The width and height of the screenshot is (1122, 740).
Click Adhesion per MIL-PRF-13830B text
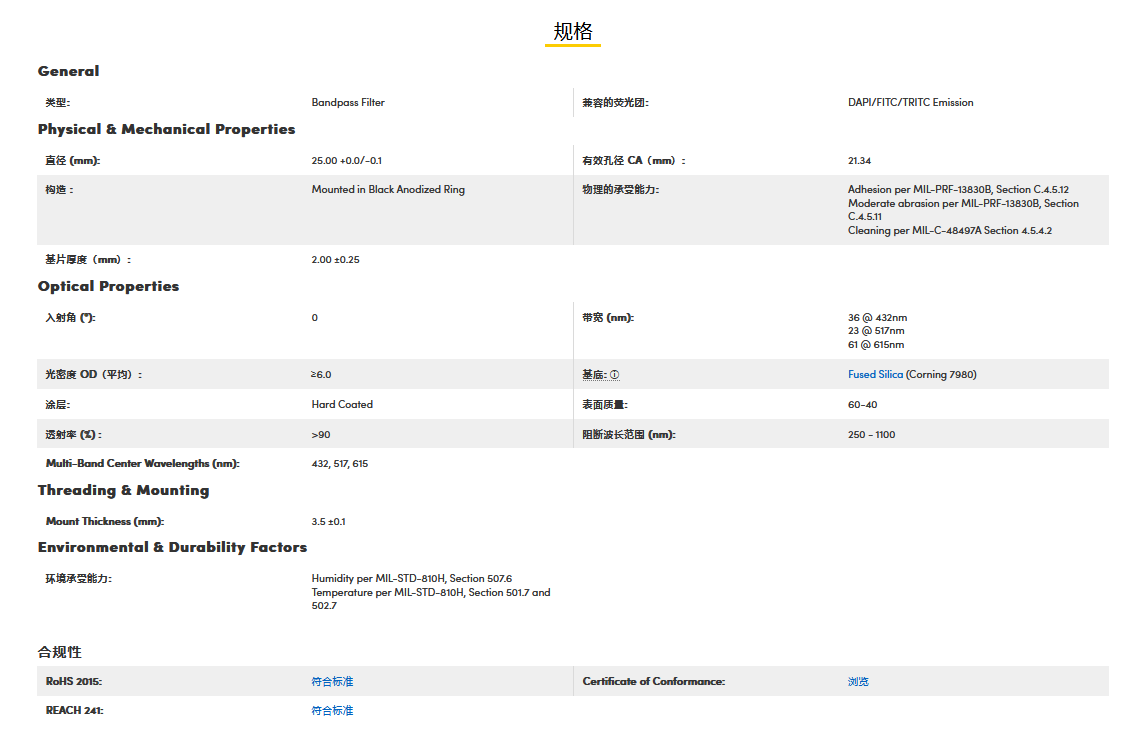(958, 189)
